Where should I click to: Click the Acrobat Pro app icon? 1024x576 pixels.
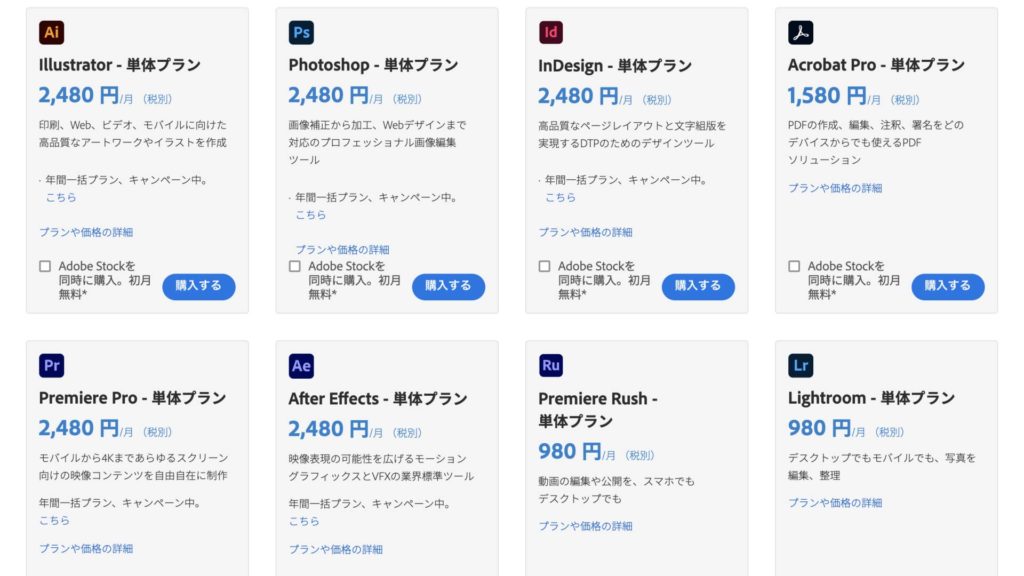[801, 32]
